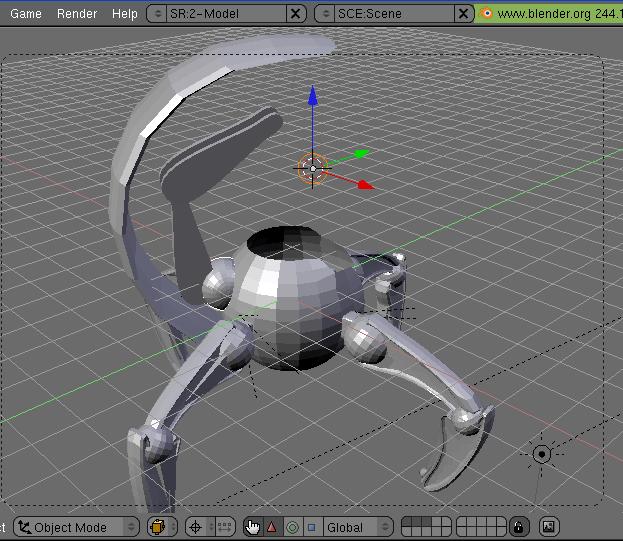This screenshot has width=623, height=541.
Task: Delete the SCE:Scene with its X button
Action: [464, 14]
